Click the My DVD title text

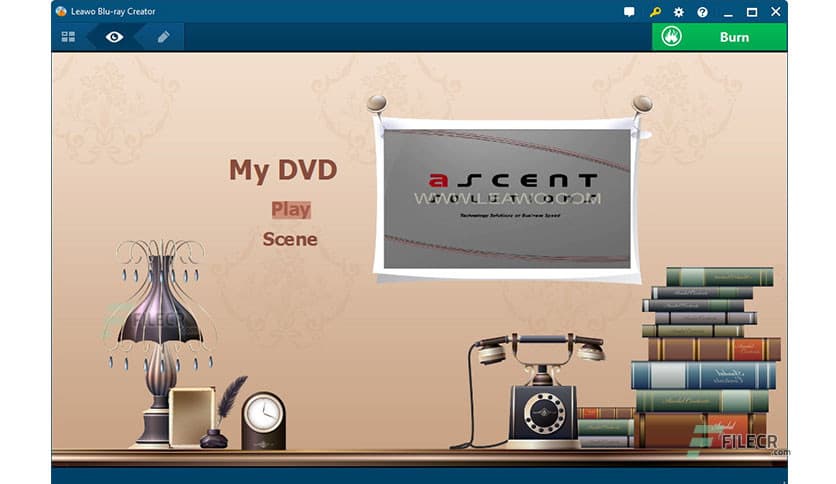283,170
